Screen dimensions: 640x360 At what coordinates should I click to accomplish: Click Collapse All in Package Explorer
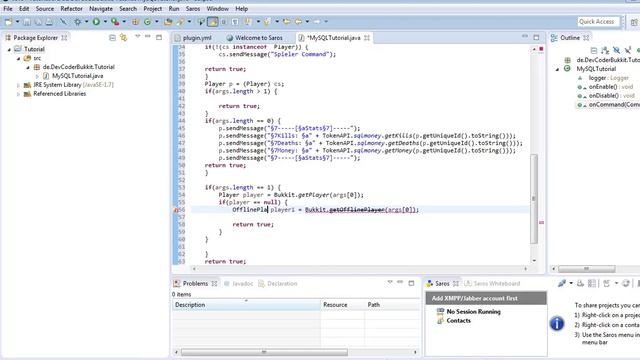(x=112, y=38)
